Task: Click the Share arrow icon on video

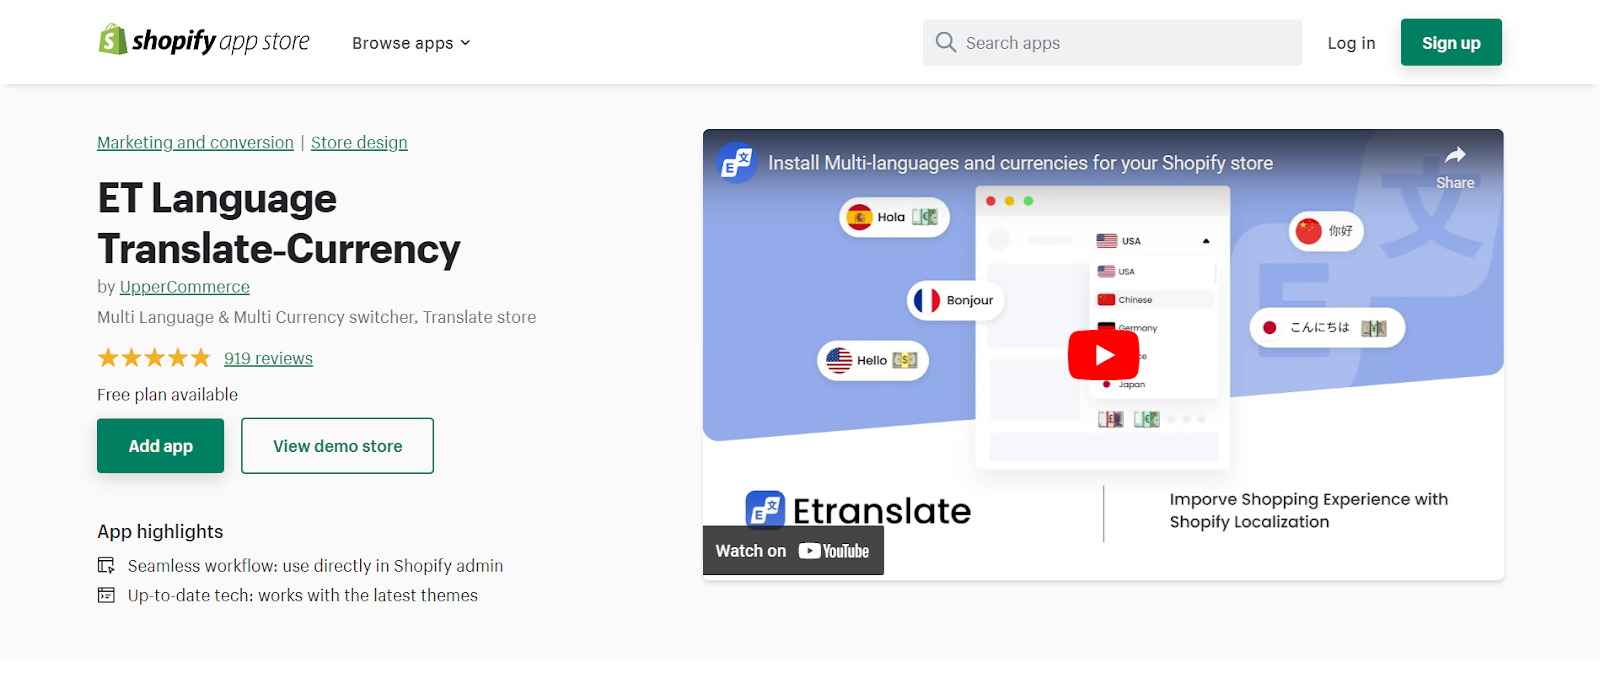Action: pyautogui.click(x=1455, y=155)
